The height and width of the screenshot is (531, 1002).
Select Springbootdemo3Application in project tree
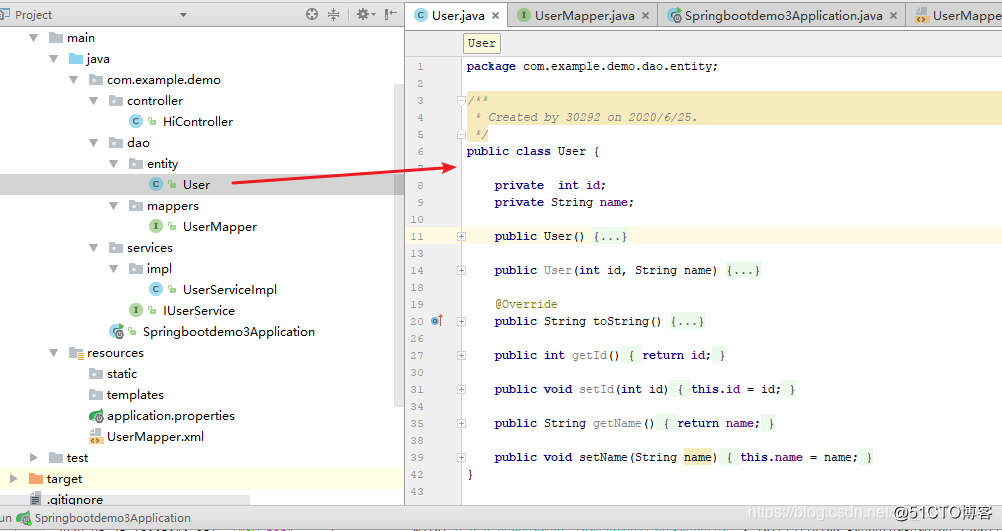pos(229,332)
